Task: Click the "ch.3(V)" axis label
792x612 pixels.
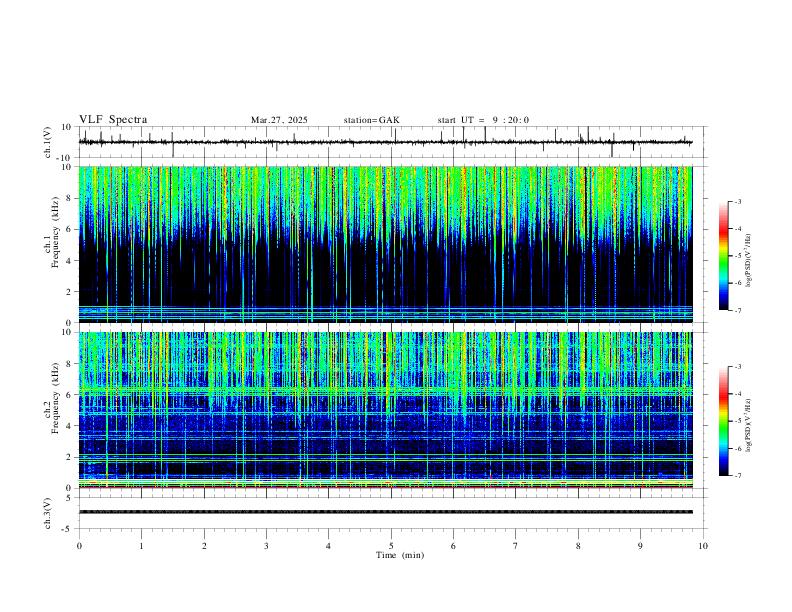Action: 48,513
